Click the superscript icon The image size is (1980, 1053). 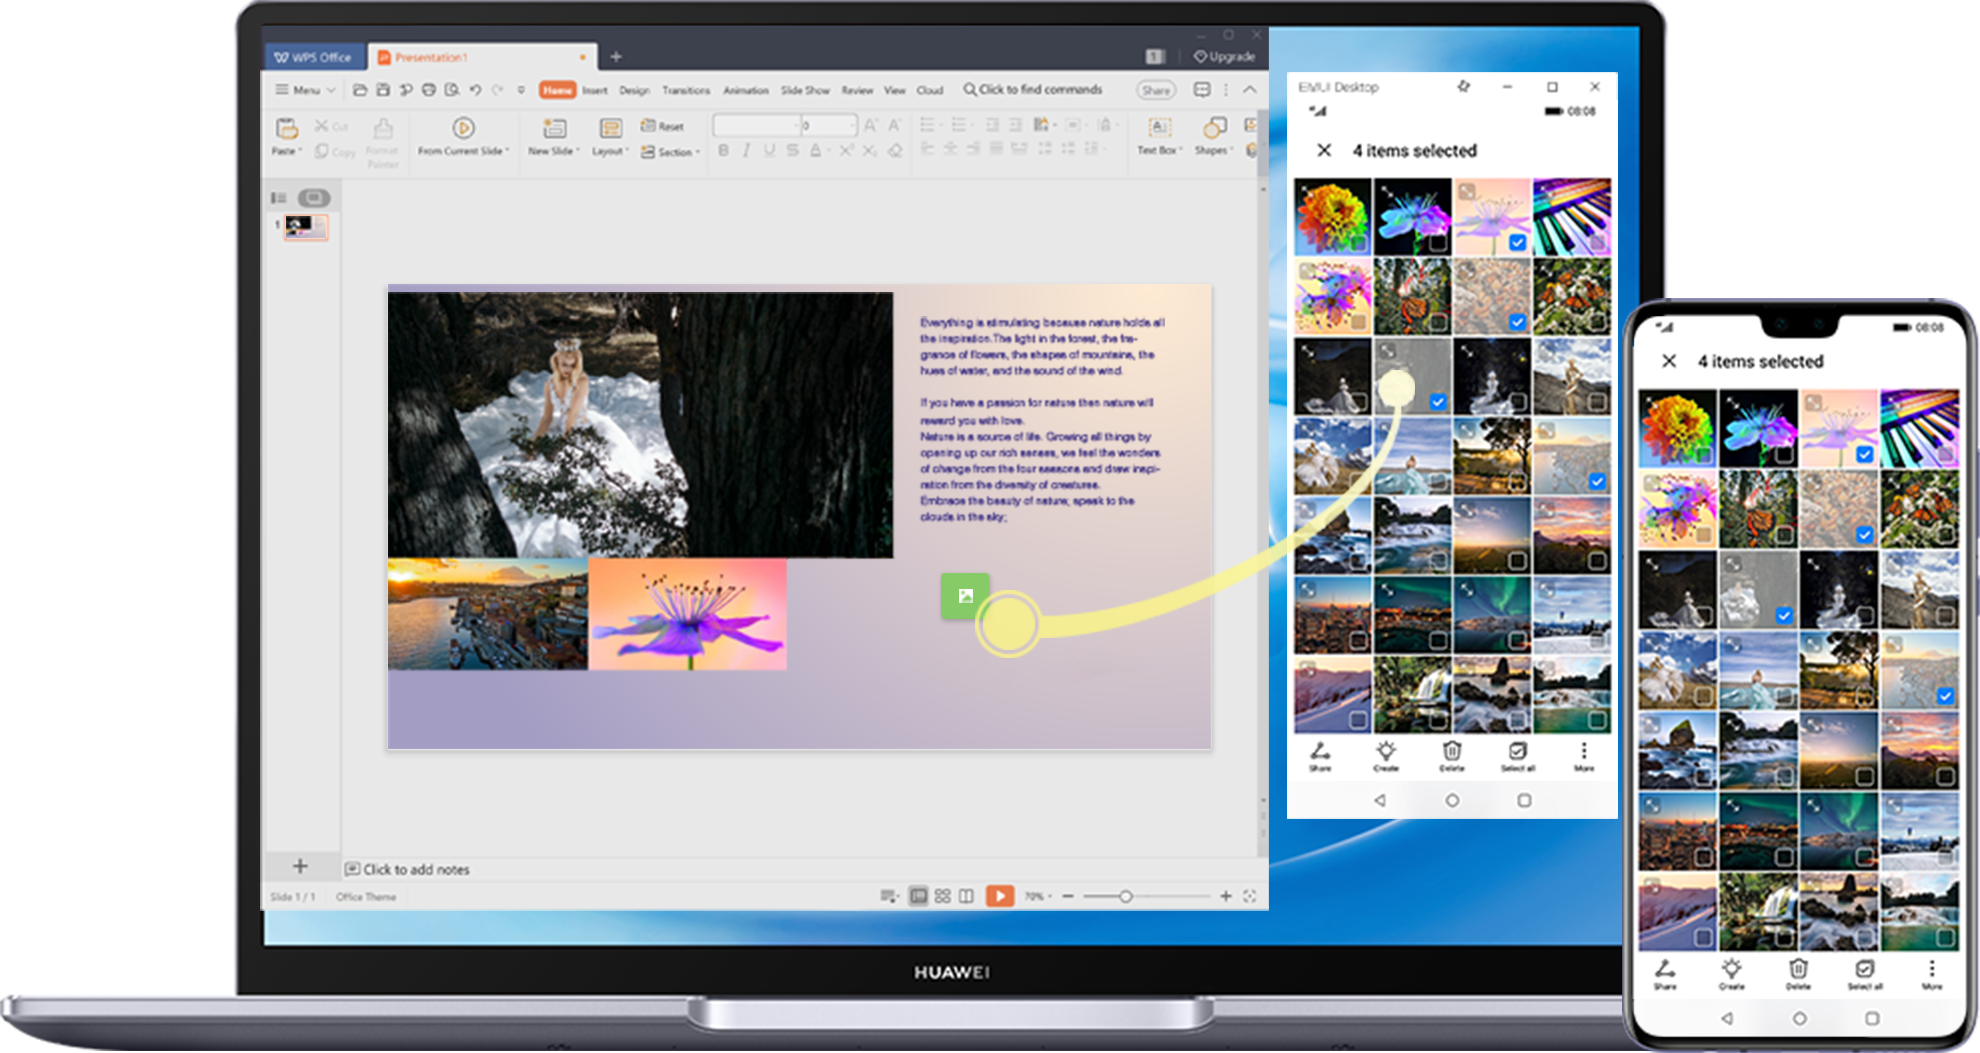[x=846, y=151]
